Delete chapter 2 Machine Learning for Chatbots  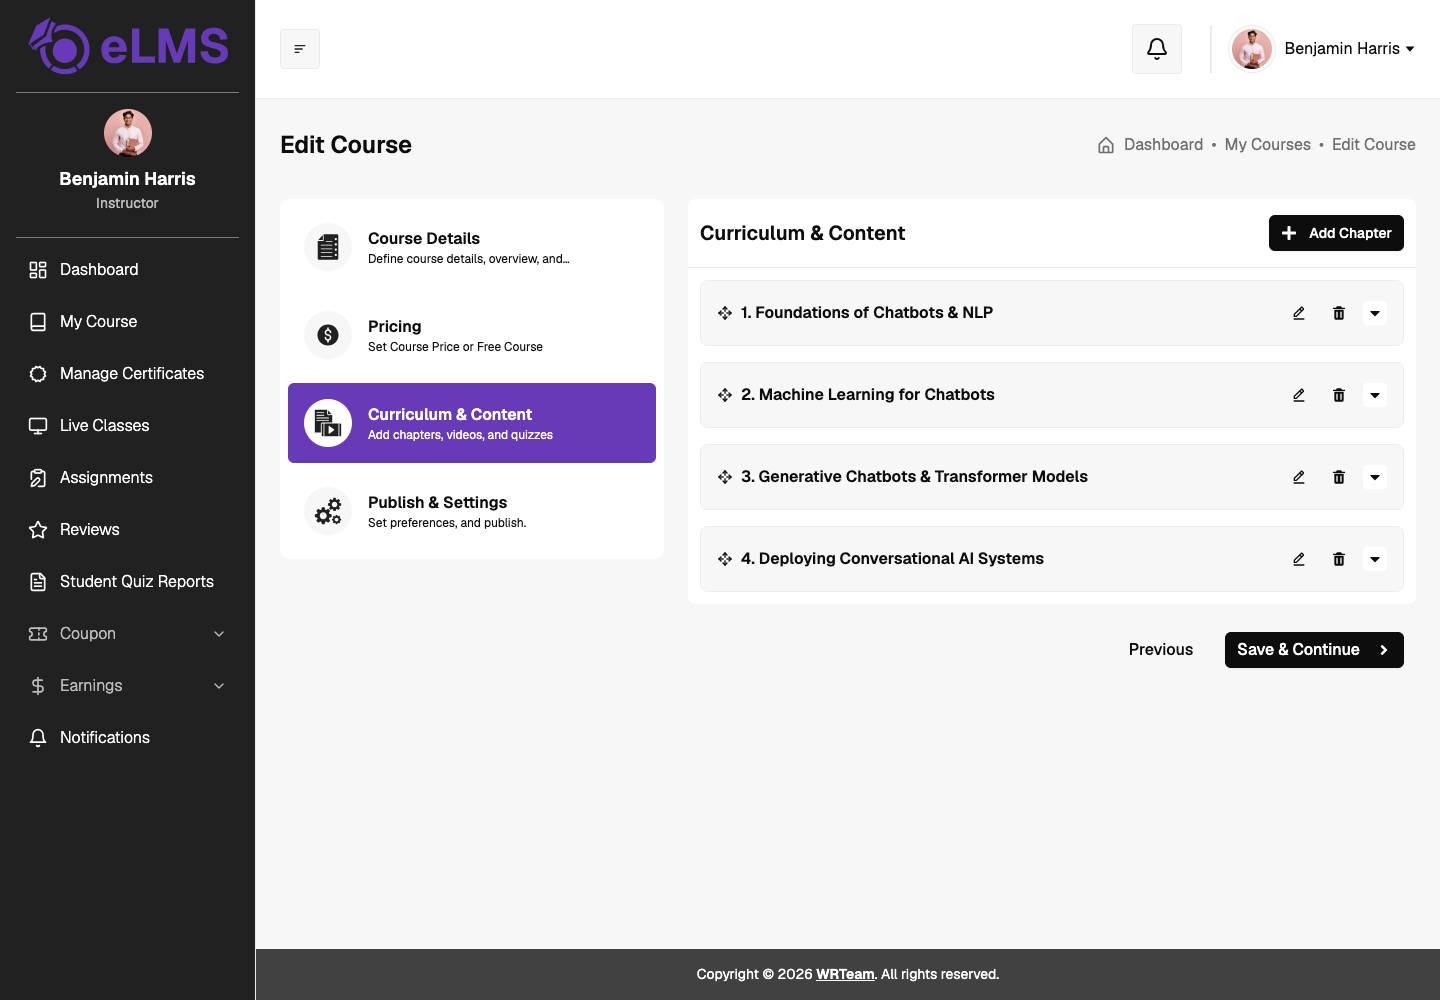(x=1339, y=395)
